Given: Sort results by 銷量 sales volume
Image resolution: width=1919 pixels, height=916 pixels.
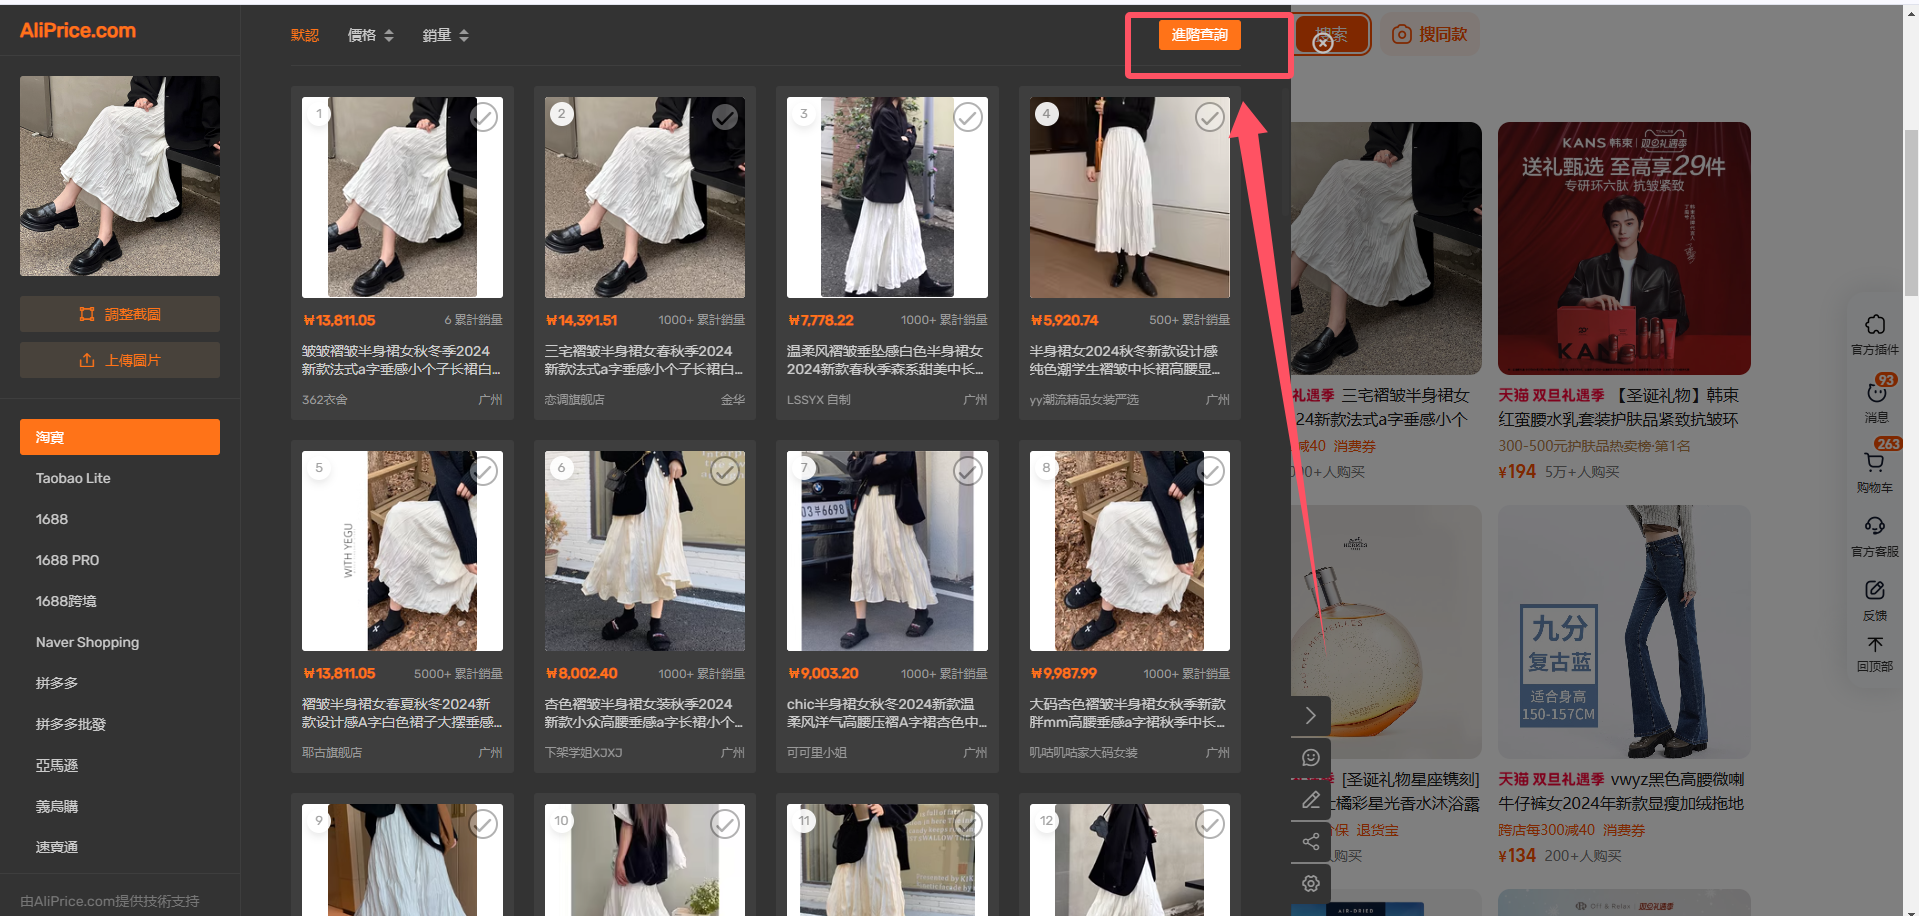Looking at the screenshot, I should click(446, 35).
